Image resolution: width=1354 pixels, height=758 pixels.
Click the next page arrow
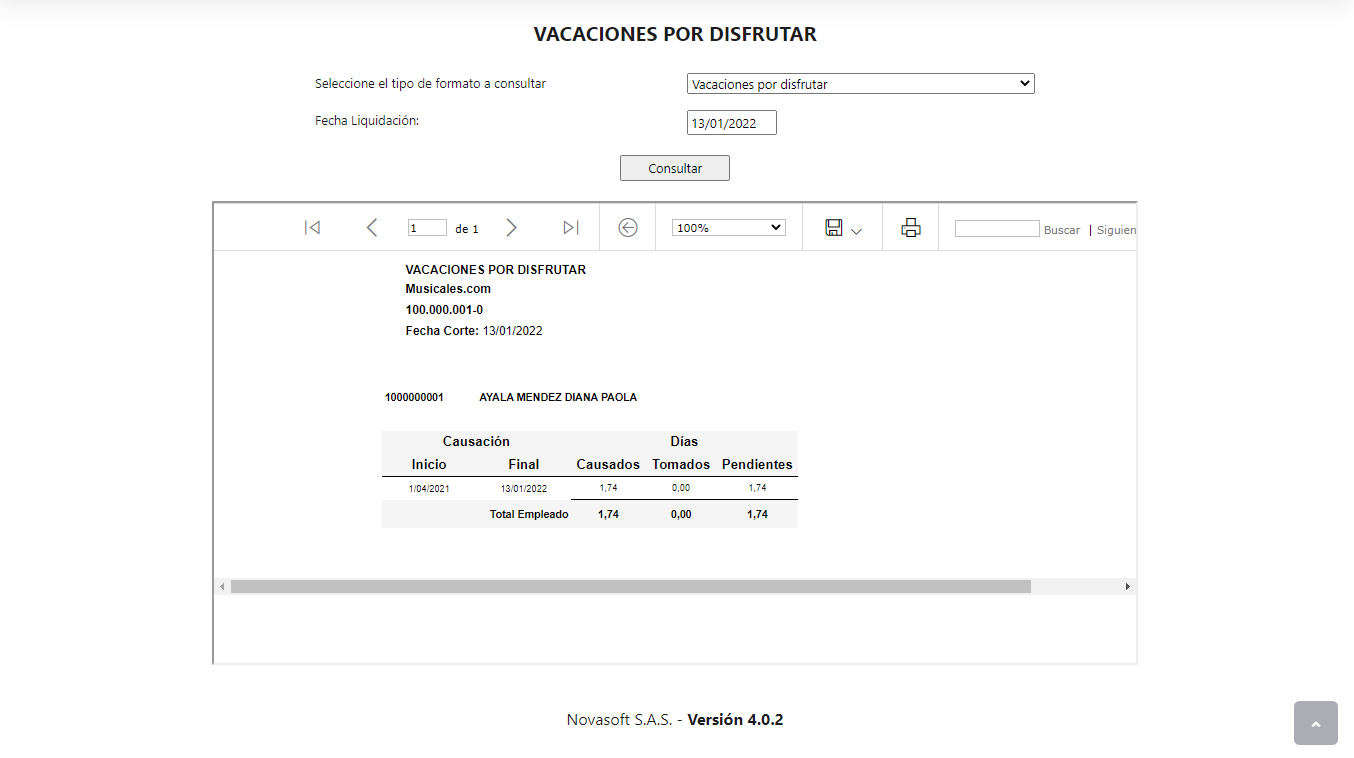click(x=511, y=227)
